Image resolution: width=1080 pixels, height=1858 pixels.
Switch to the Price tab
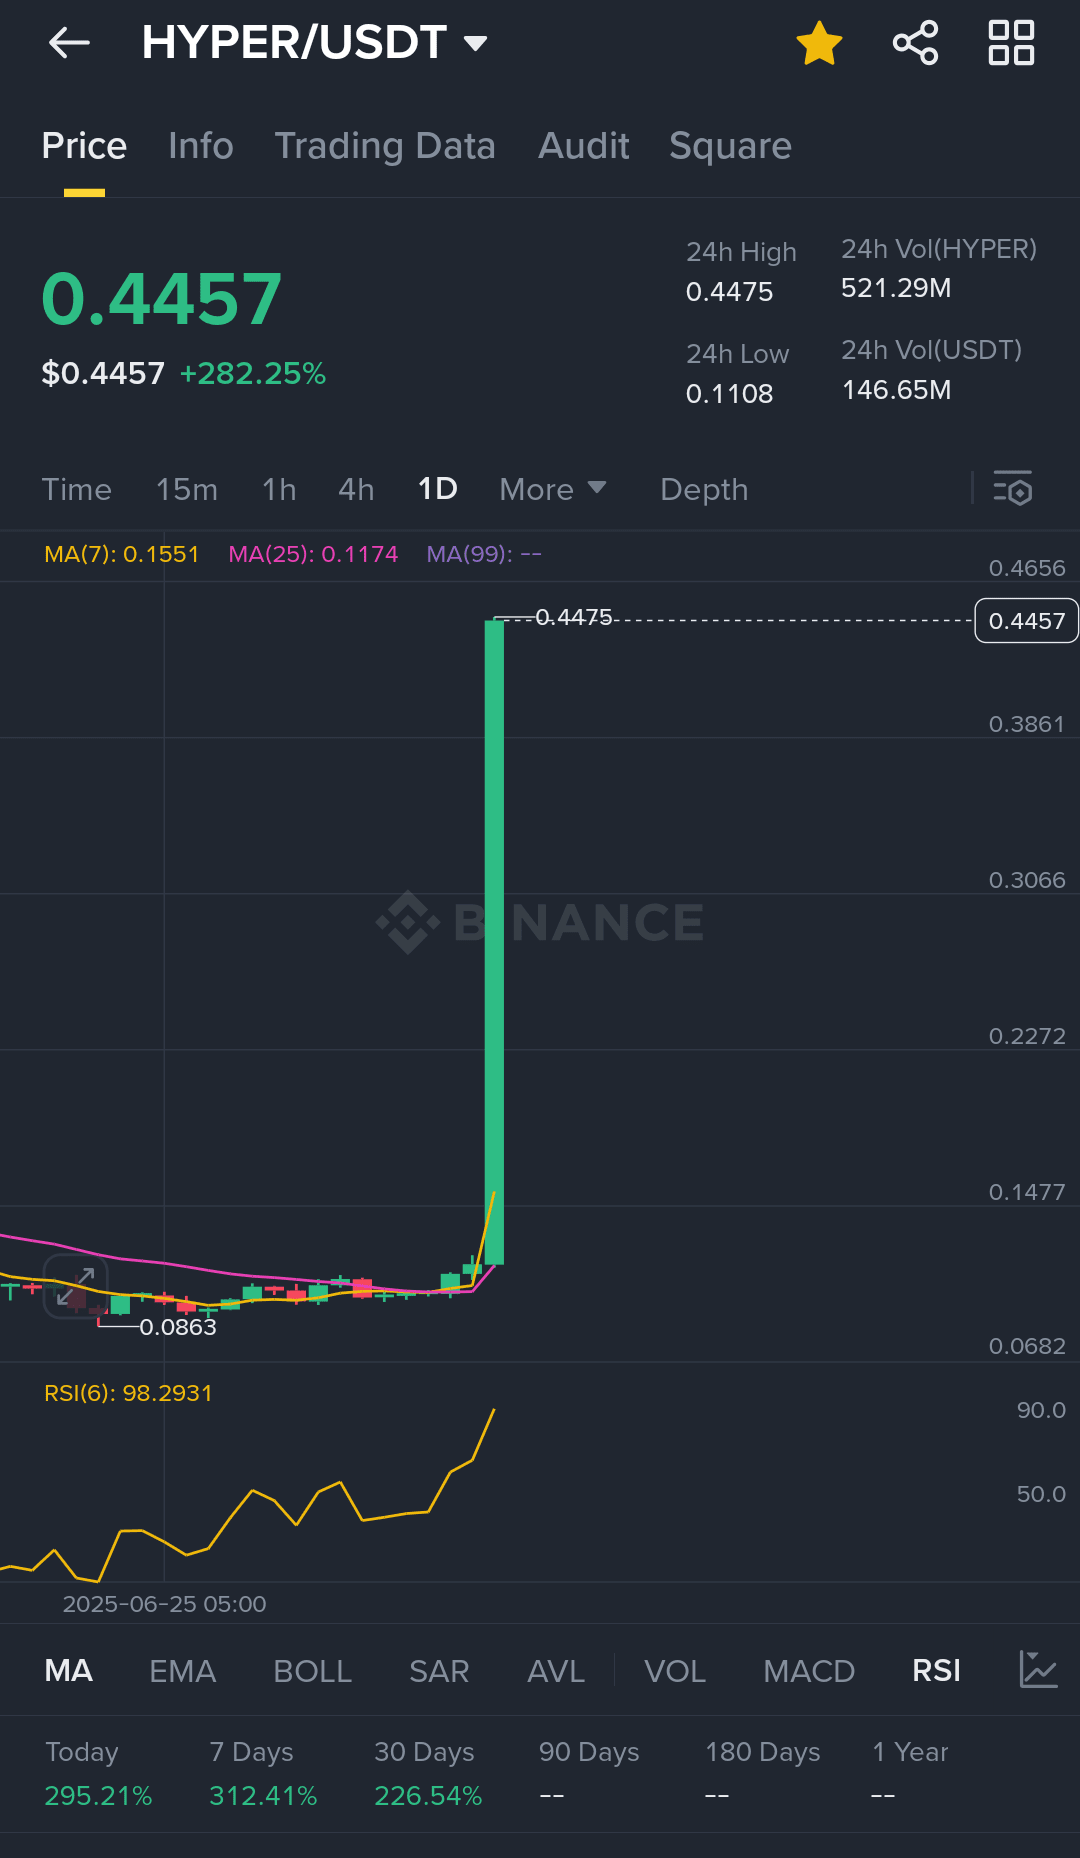tap(84, 146)
